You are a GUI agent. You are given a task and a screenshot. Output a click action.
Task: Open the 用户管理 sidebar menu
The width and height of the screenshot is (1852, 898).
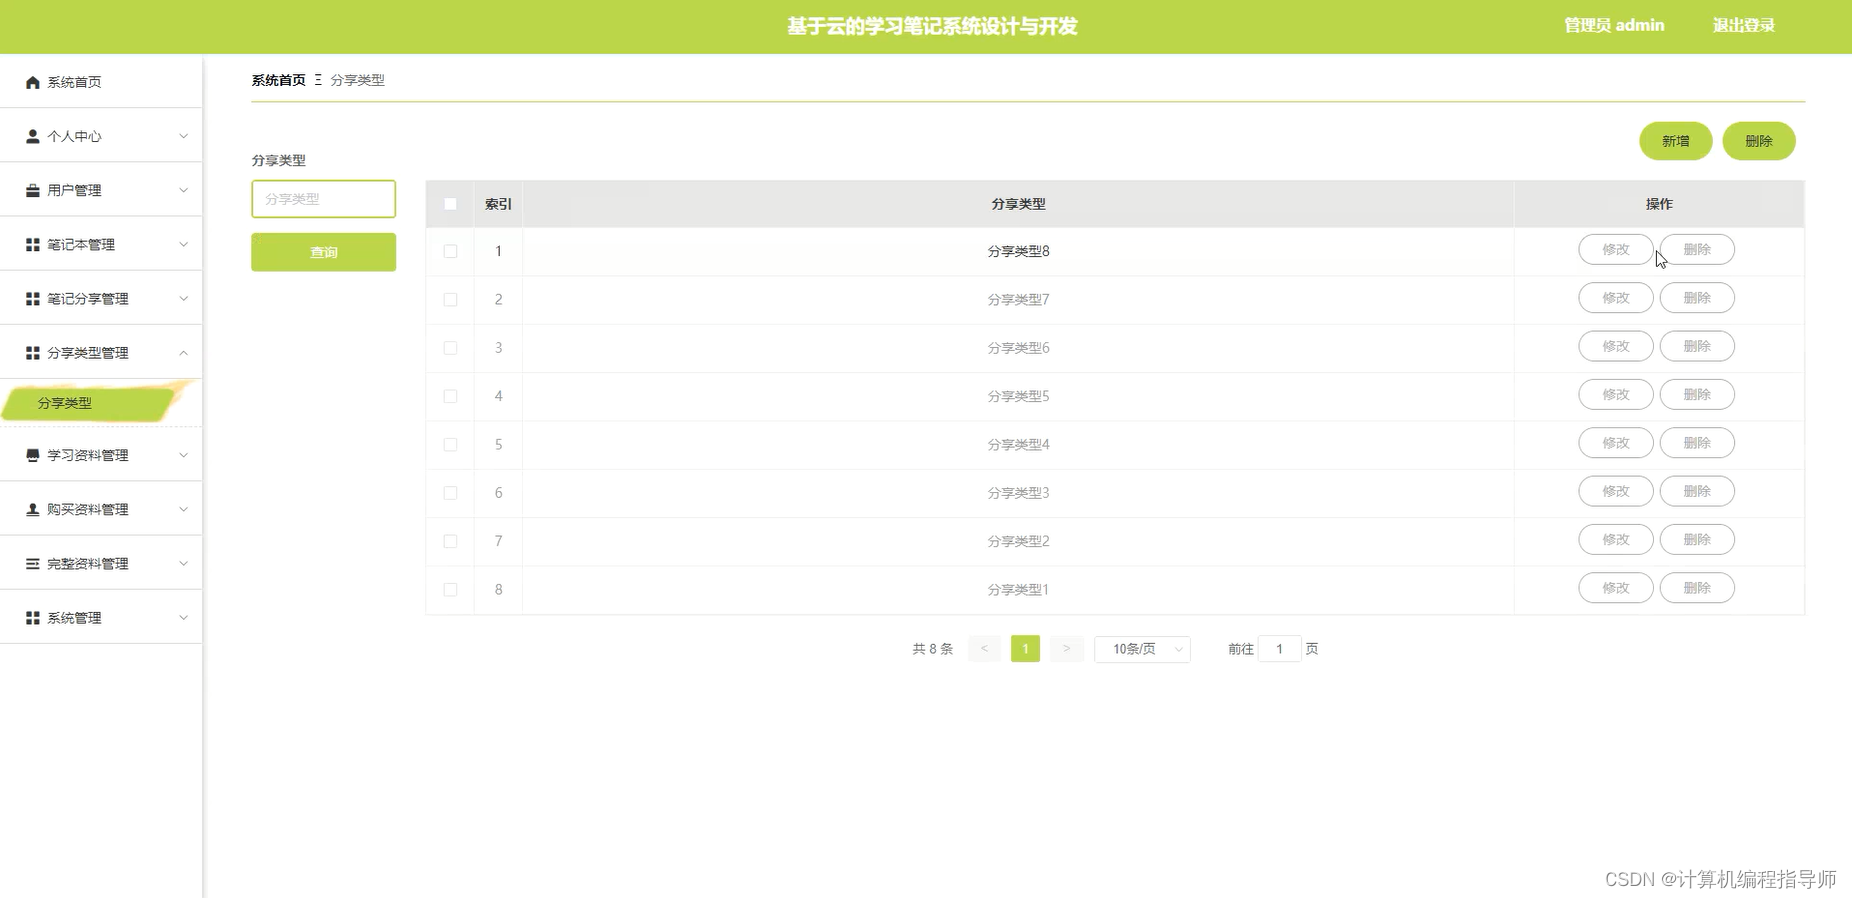(100, 190)
